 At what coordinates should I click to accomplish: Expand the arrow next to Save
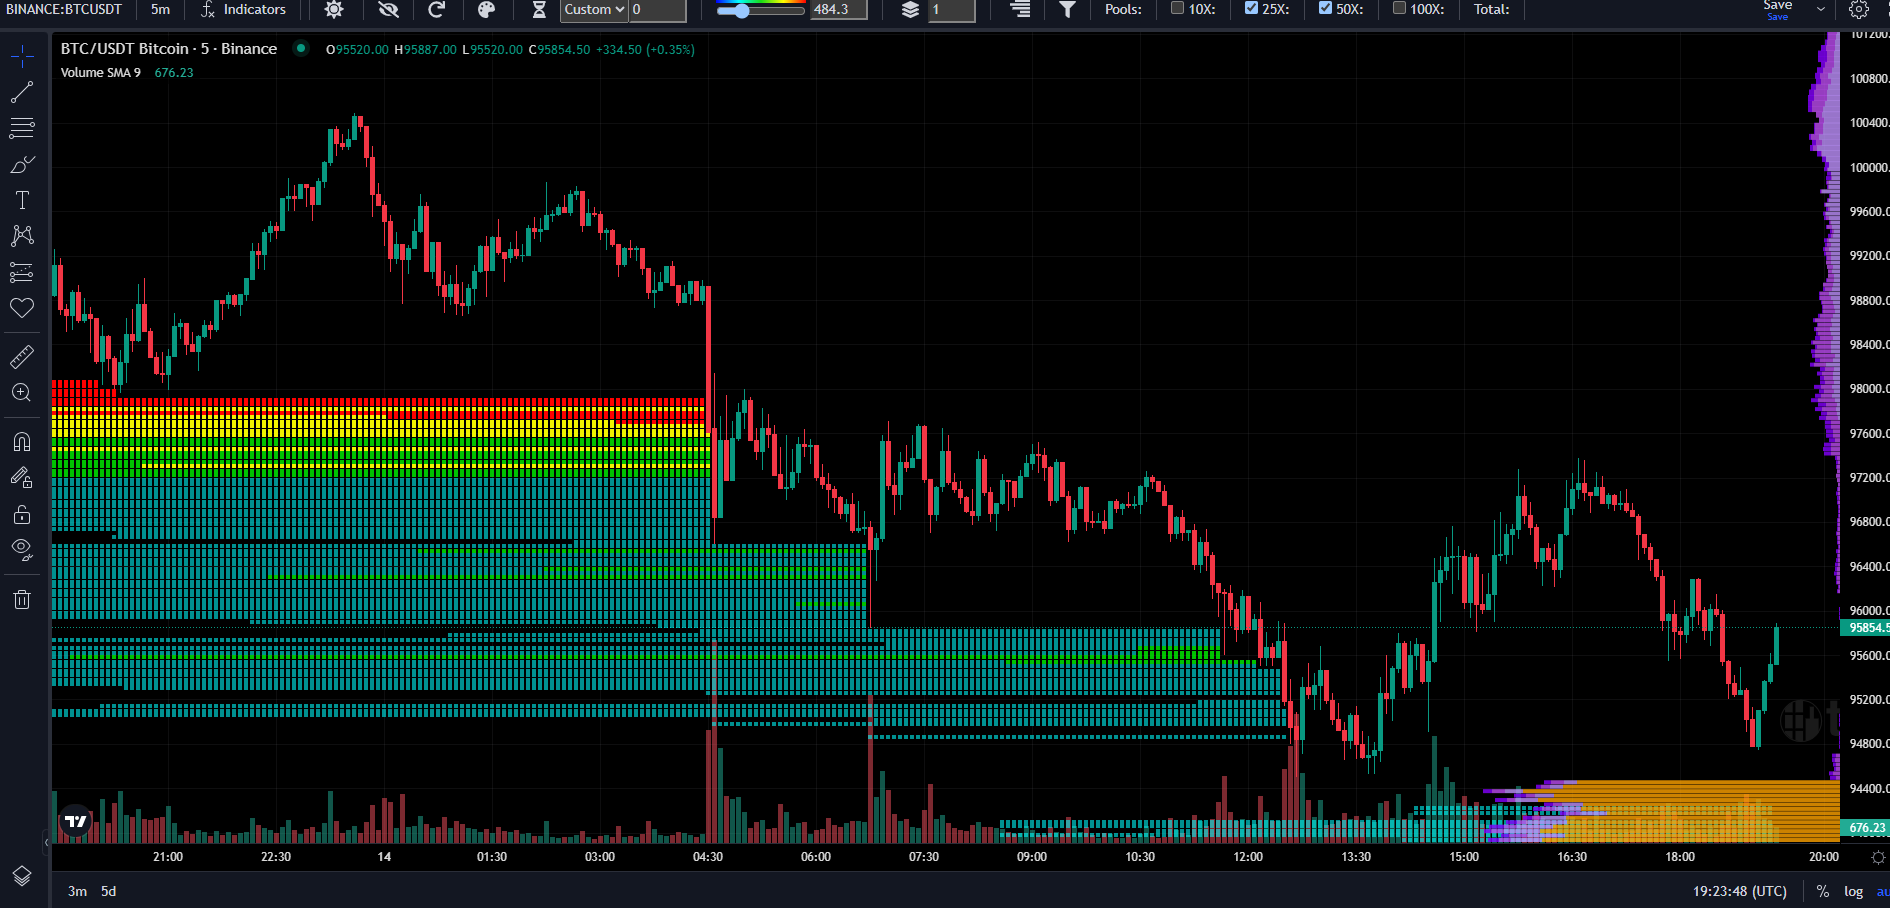coord(1821,9)
